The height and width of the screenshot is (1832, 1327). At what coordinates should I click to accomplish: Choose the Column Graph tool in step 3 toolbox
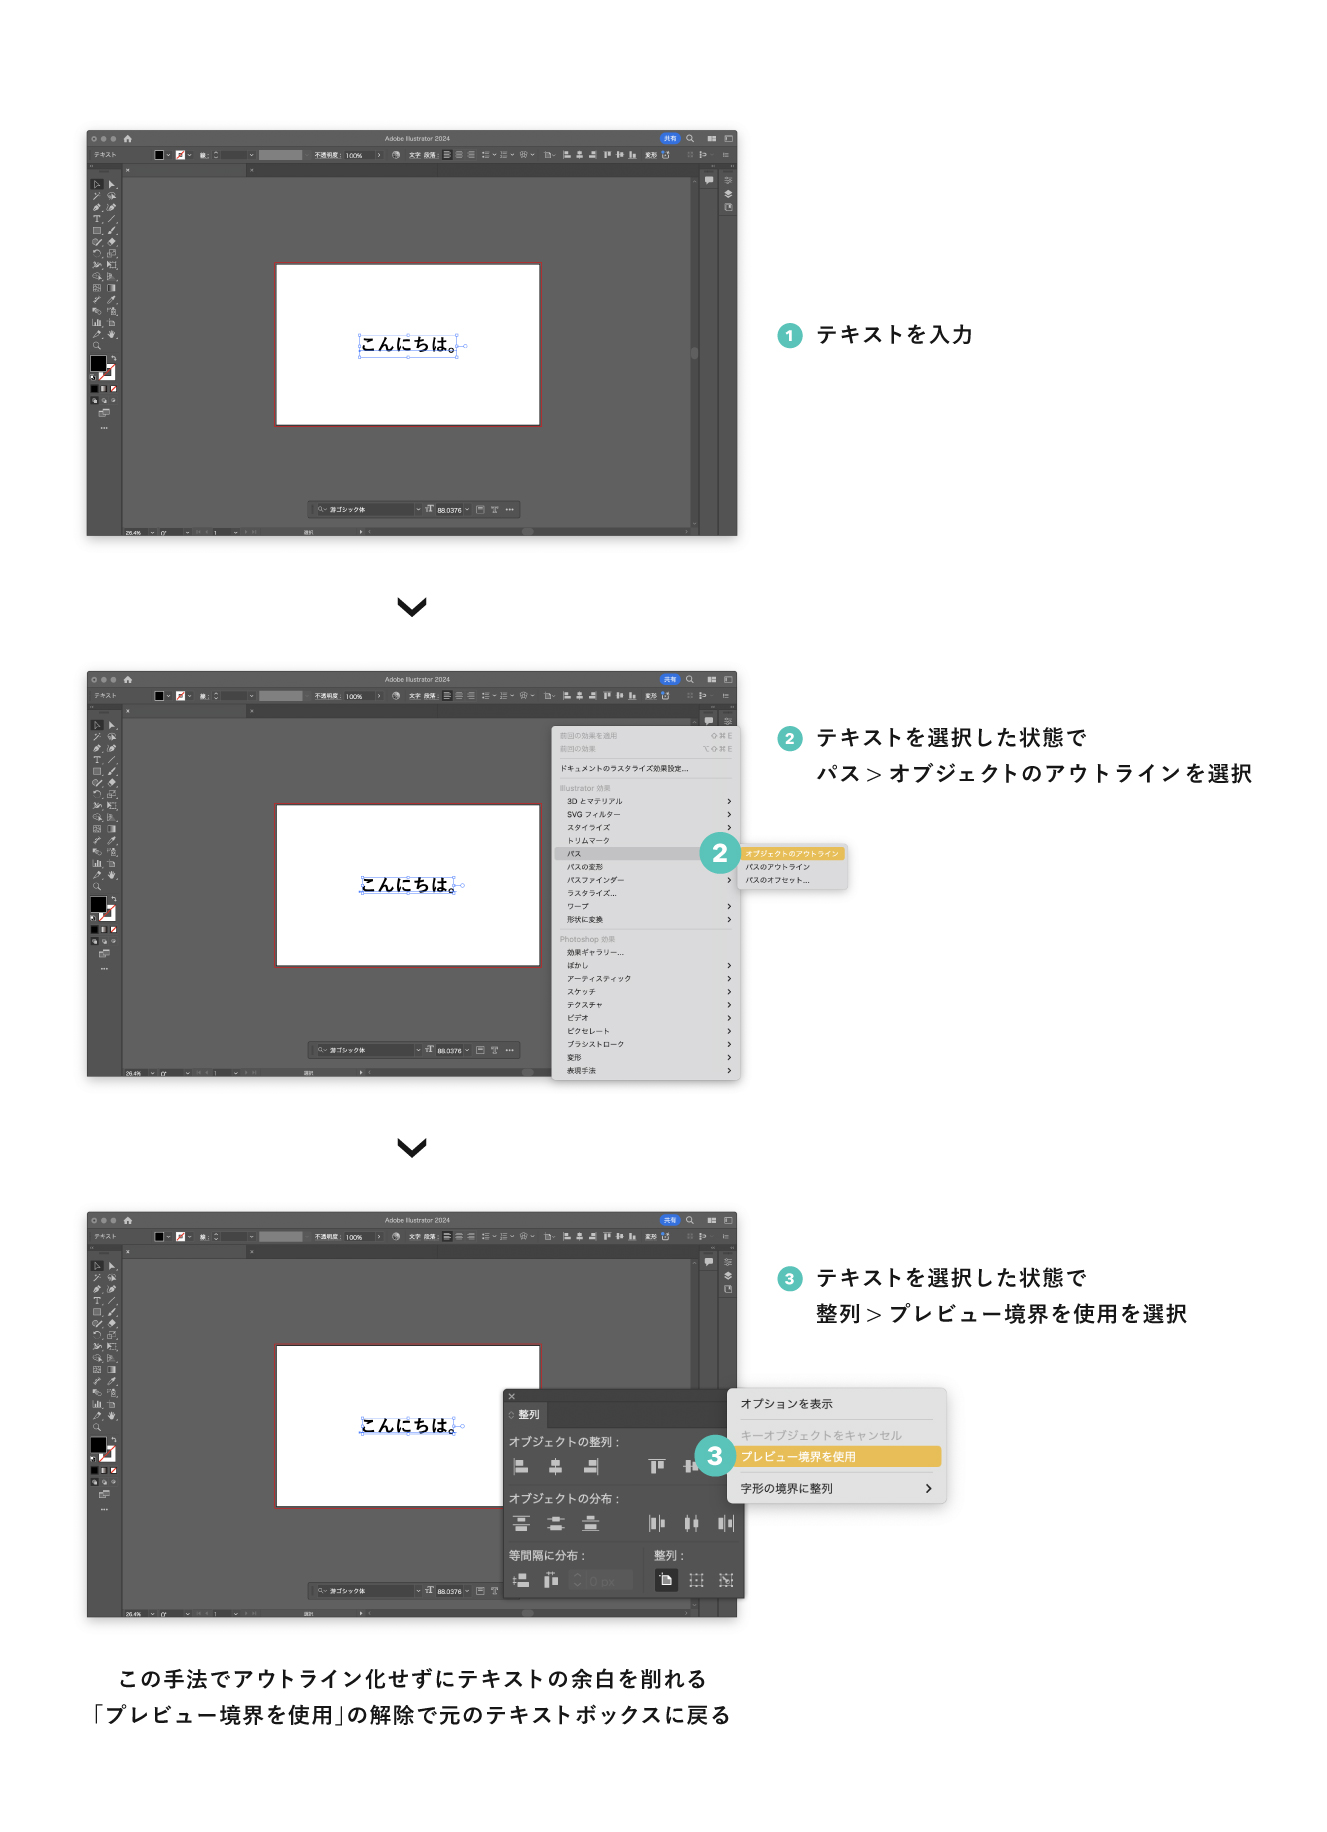[97, 1405]
